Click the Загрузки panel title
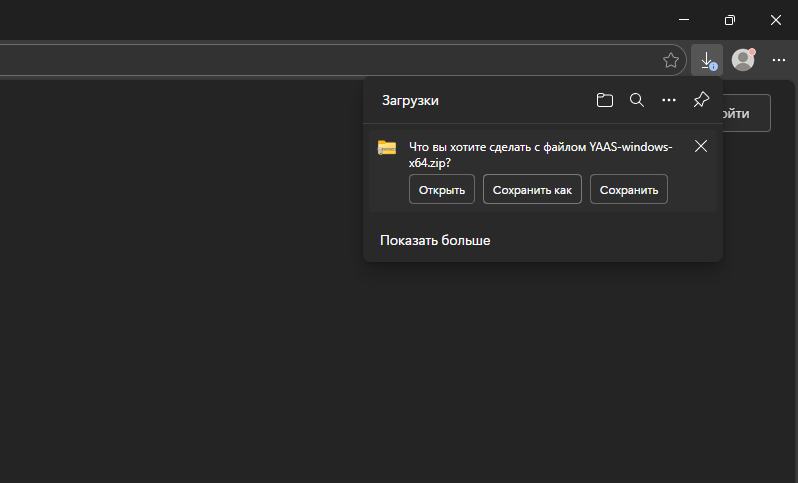 point(410,100)
